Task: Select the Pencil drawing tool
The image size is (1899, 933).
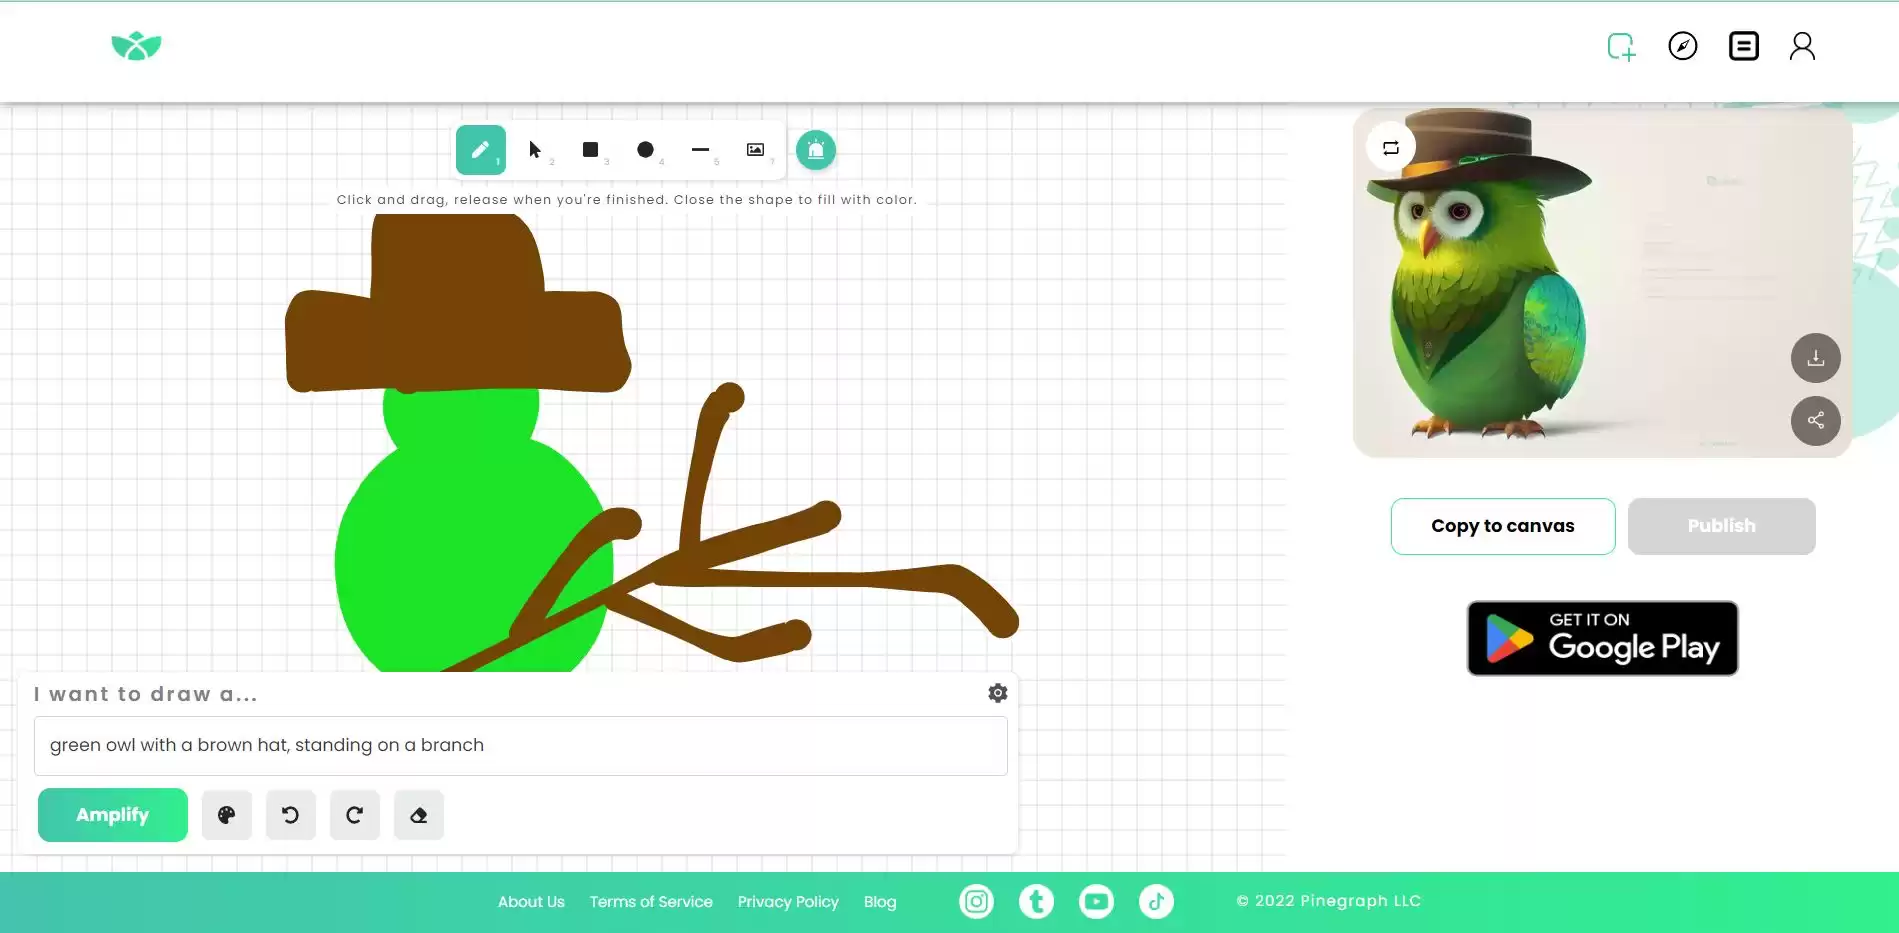Action: coord(480,149)
